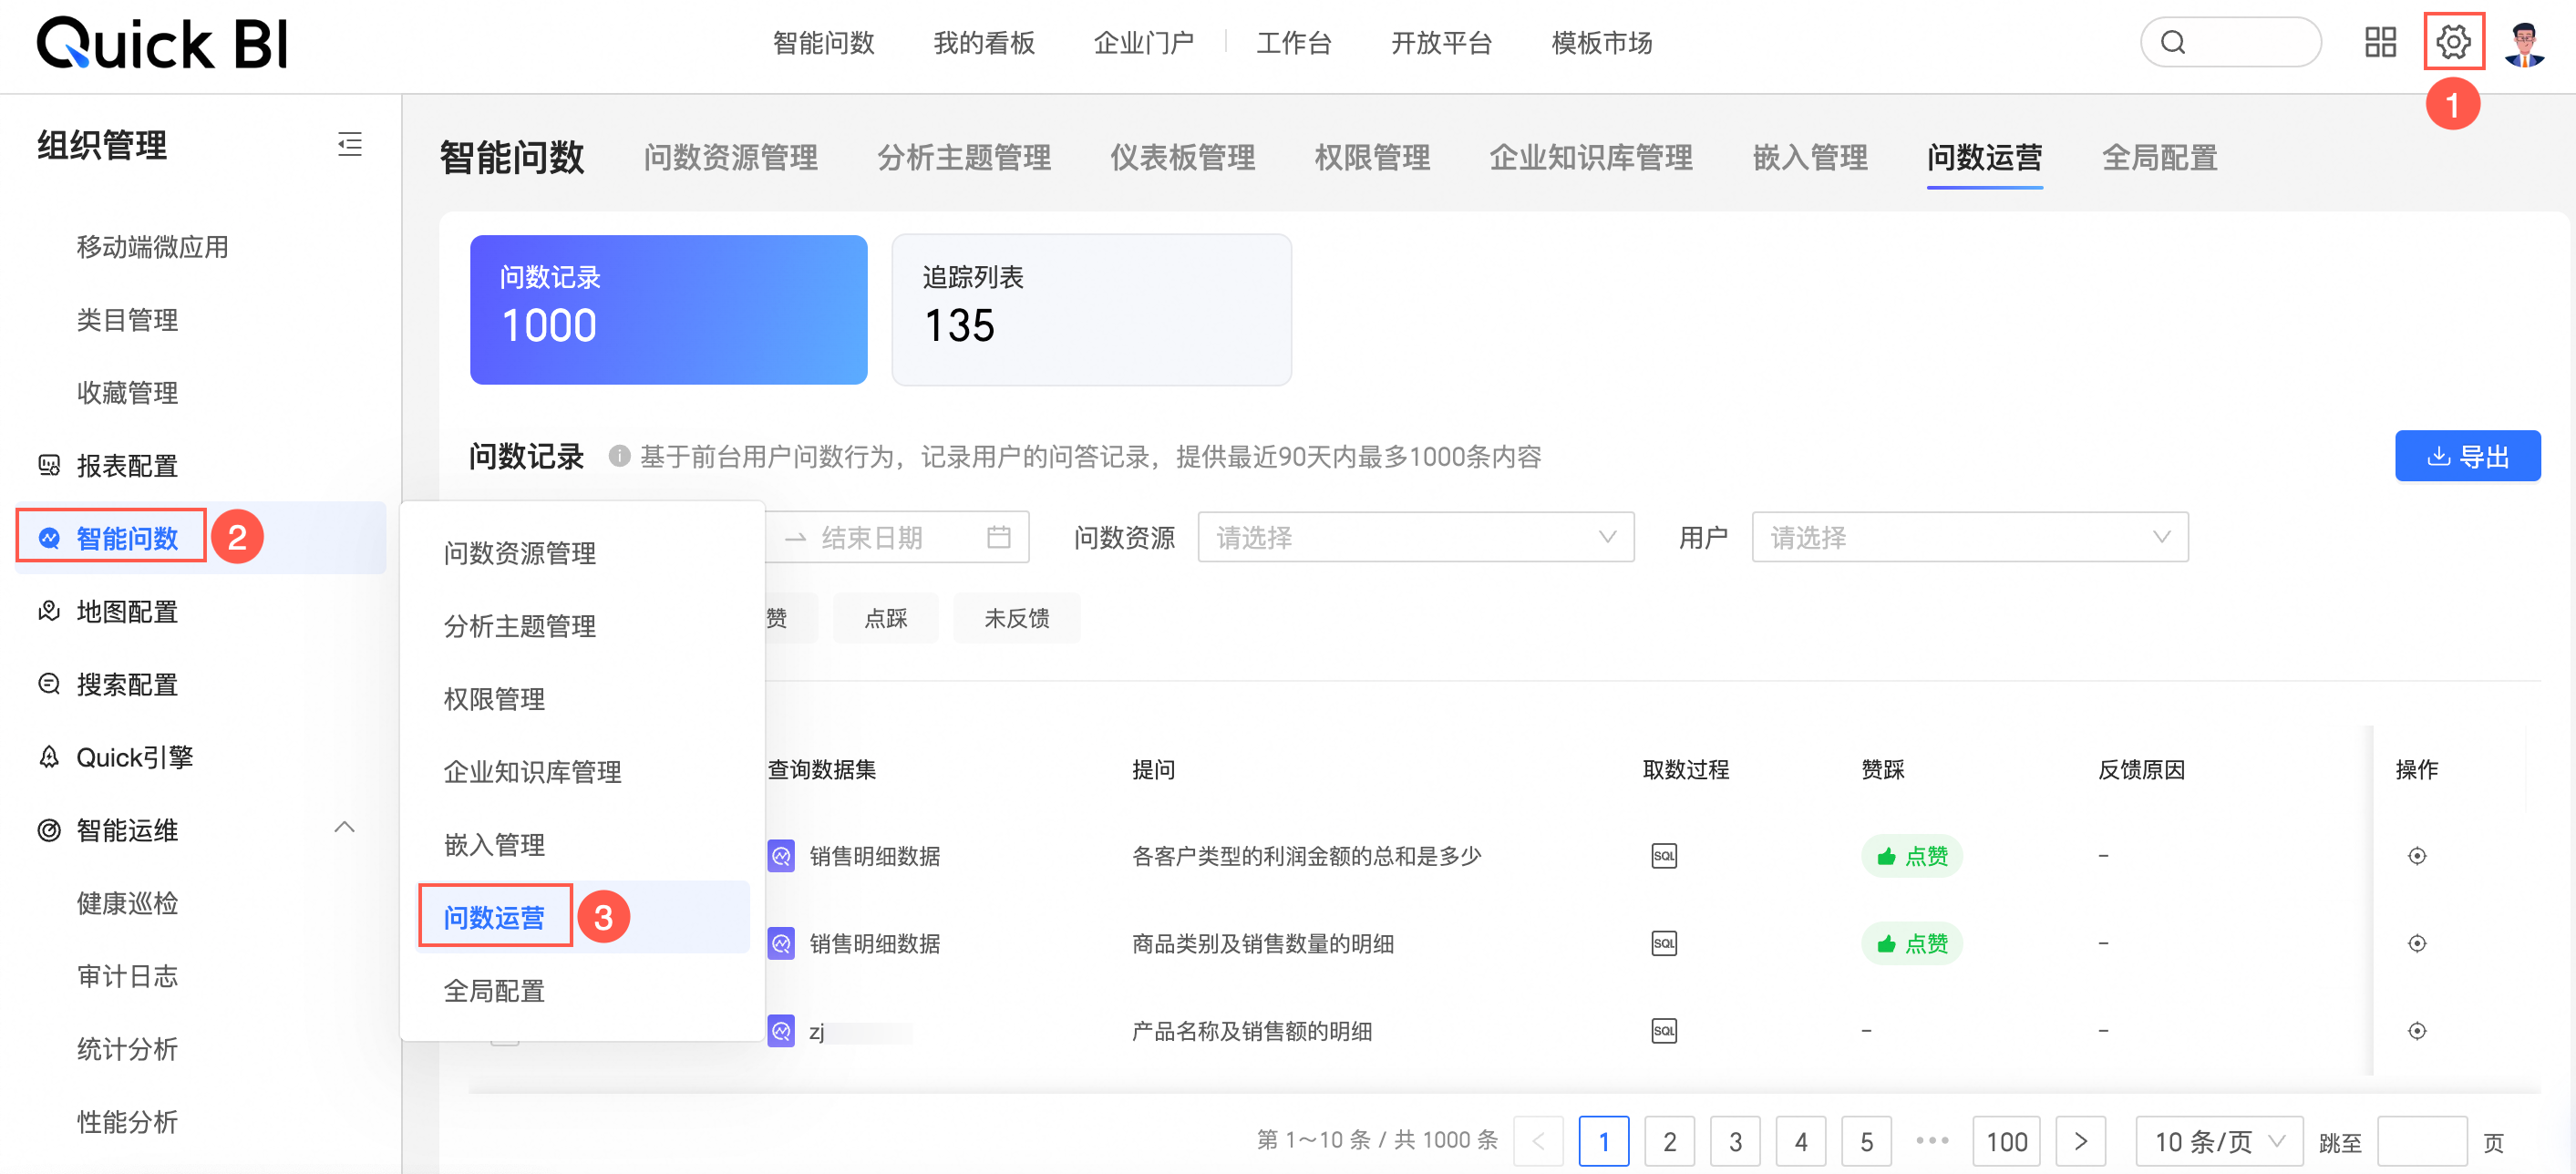This screenshot has height=1174, width=2576.
Task: Click track icon for 商品类别及销售数量 row
Action: pyautogui.click(x=2416, y=943)
